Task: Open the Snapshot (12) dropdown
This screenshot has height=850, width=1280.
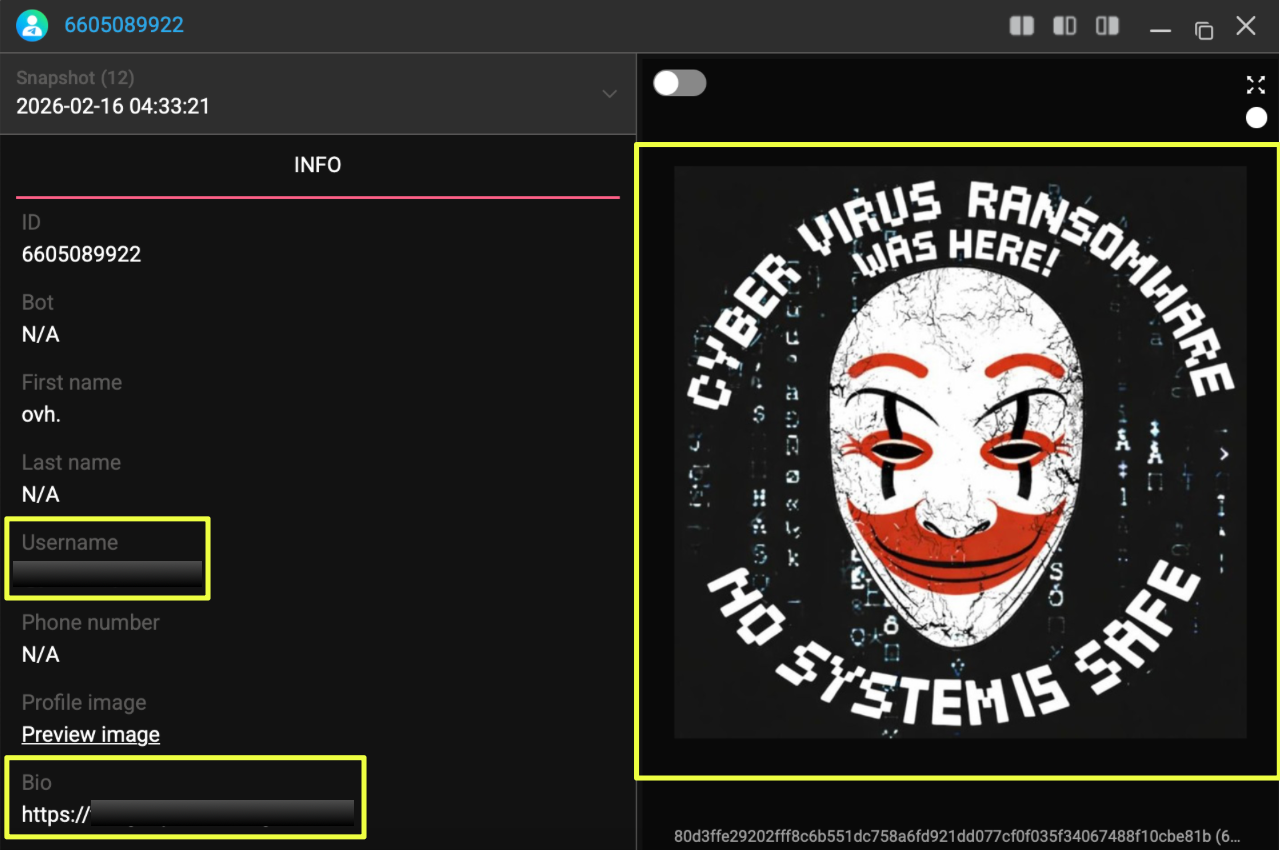Action: [318, 93]
